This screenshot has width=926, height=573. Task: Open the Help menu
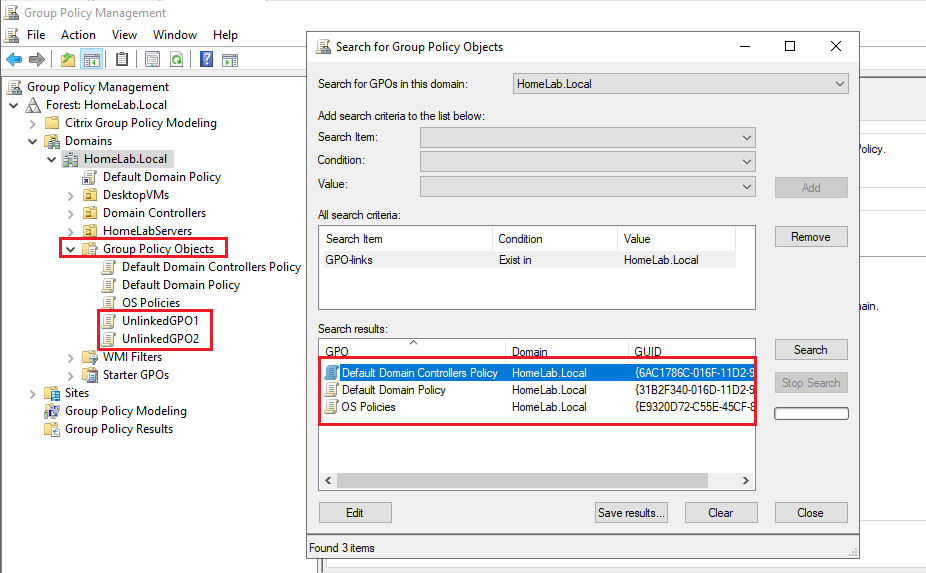[225, 35]
